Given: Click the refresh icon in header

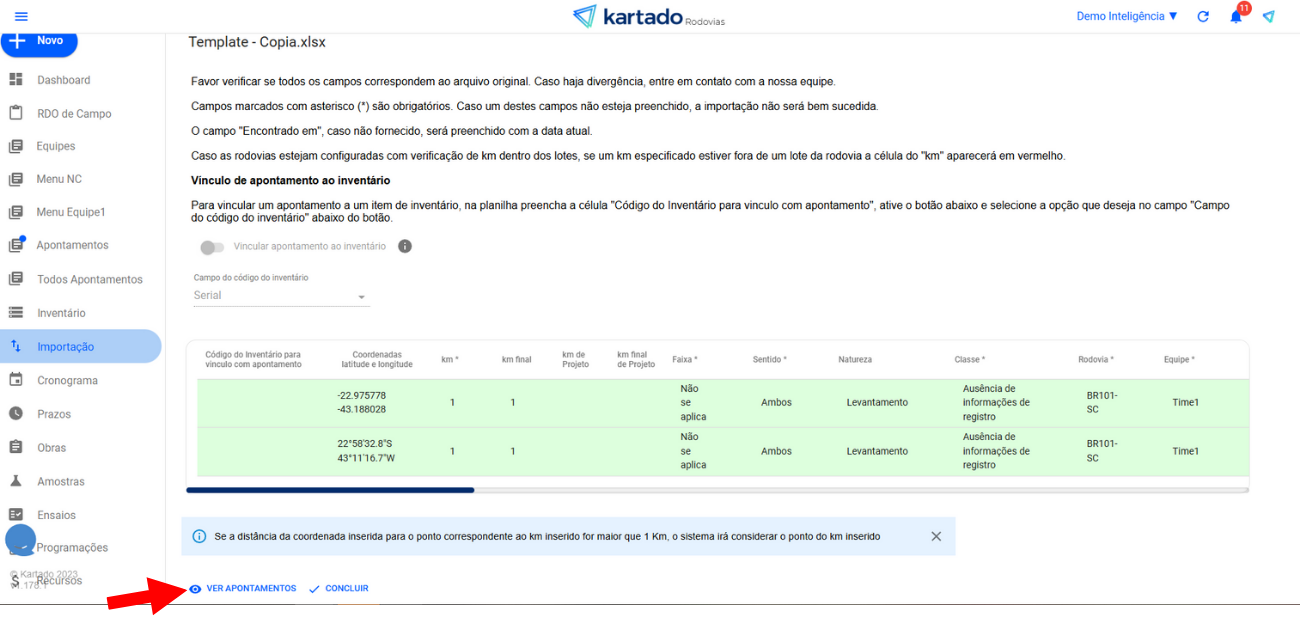Looking at the screenshot, I should pyautogui.click(x=1203, y=17).
